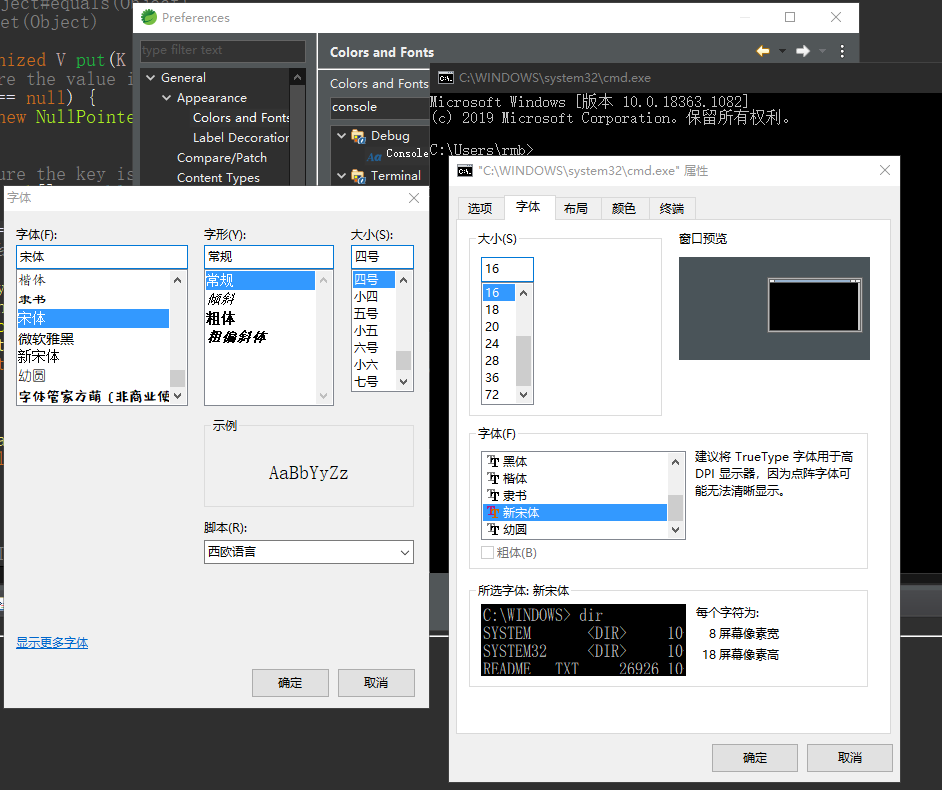Click the 'console' filter field in Colors and Fonts

(x=379, y=107)
